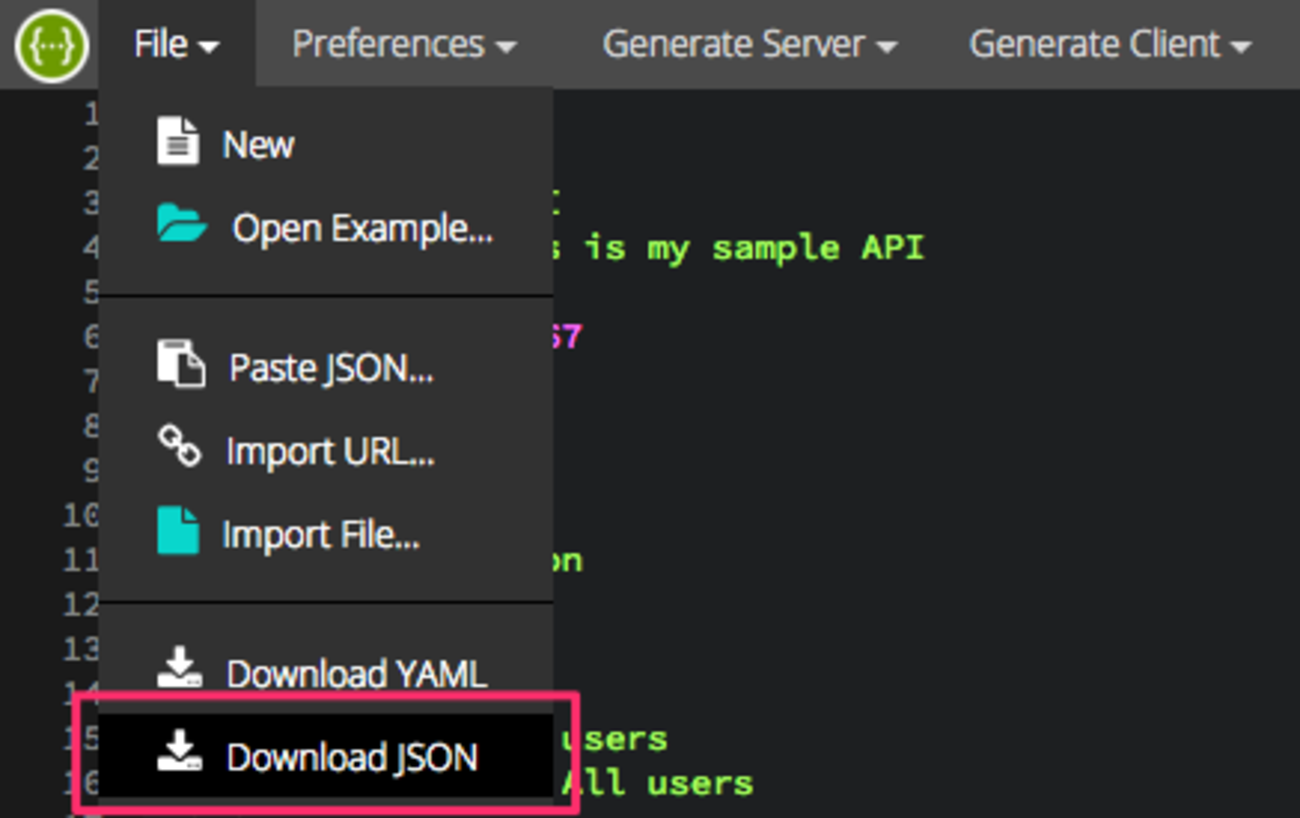Click line number 10 in the gutter

(82, 516)
